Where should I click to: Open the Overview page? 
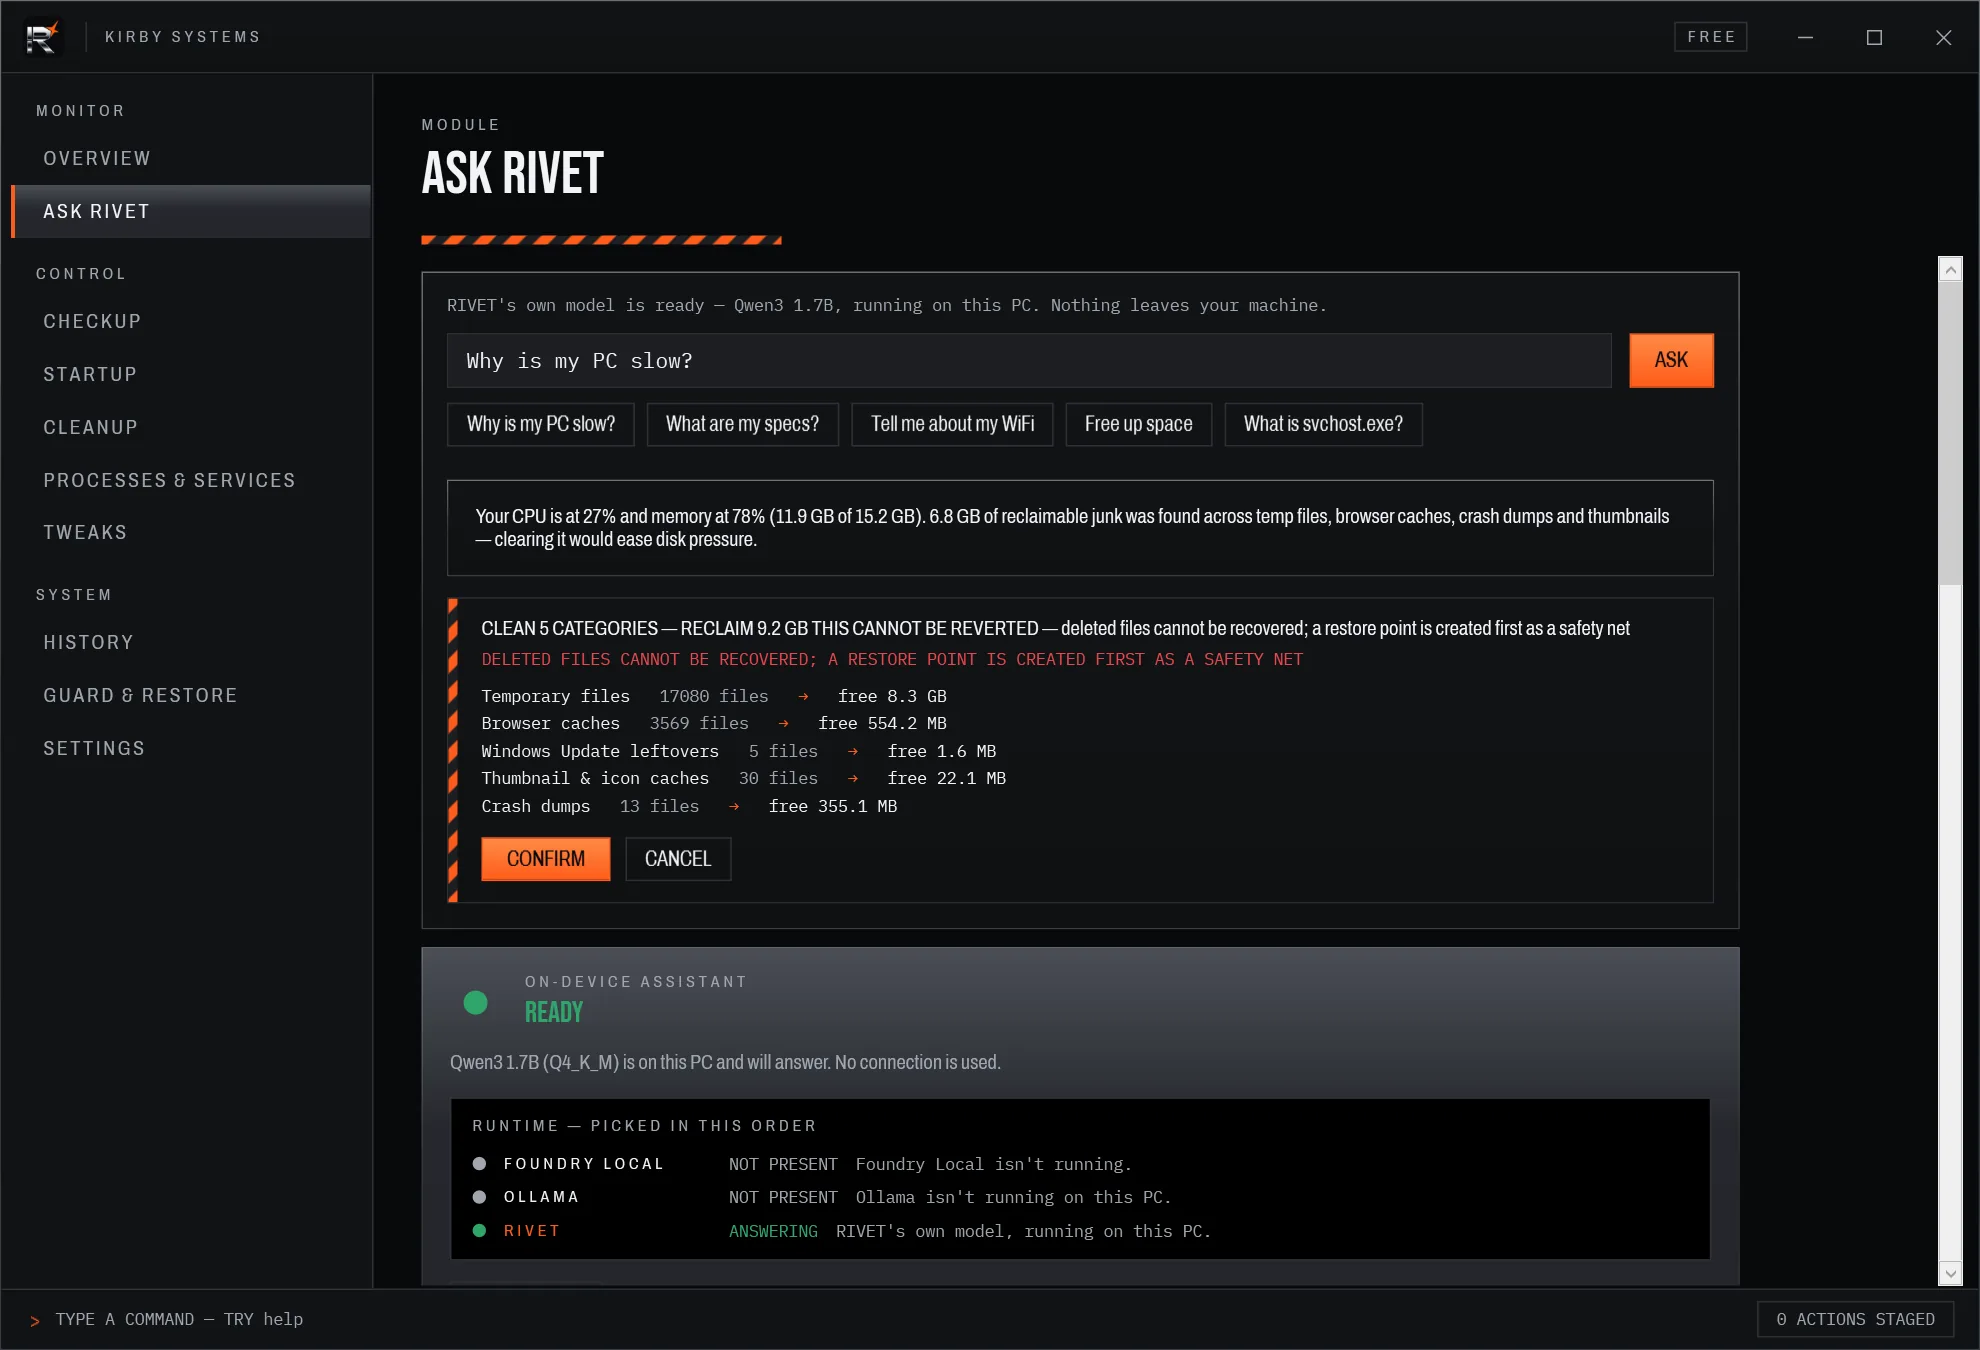point(190,158)
